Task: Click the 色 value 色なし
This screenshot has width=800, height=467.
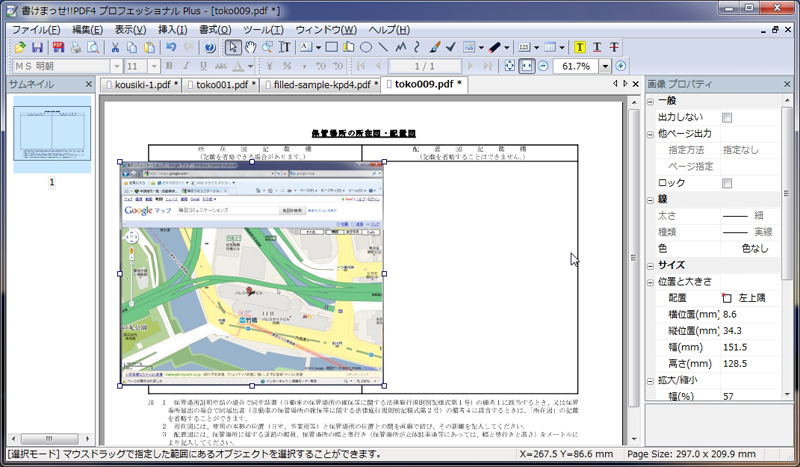Action: 751,249
